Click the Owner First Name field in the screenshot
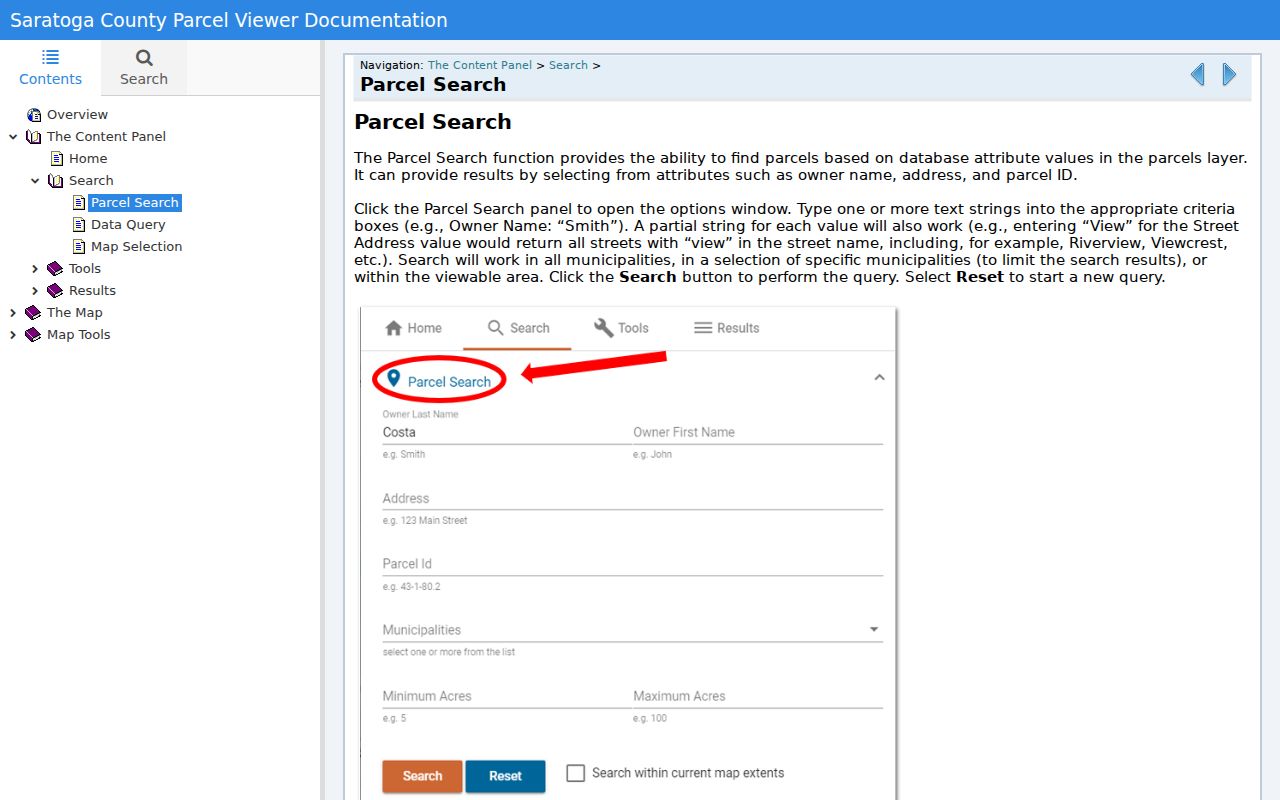Viewport: 1280px width, 800px height. coord(758,432)
